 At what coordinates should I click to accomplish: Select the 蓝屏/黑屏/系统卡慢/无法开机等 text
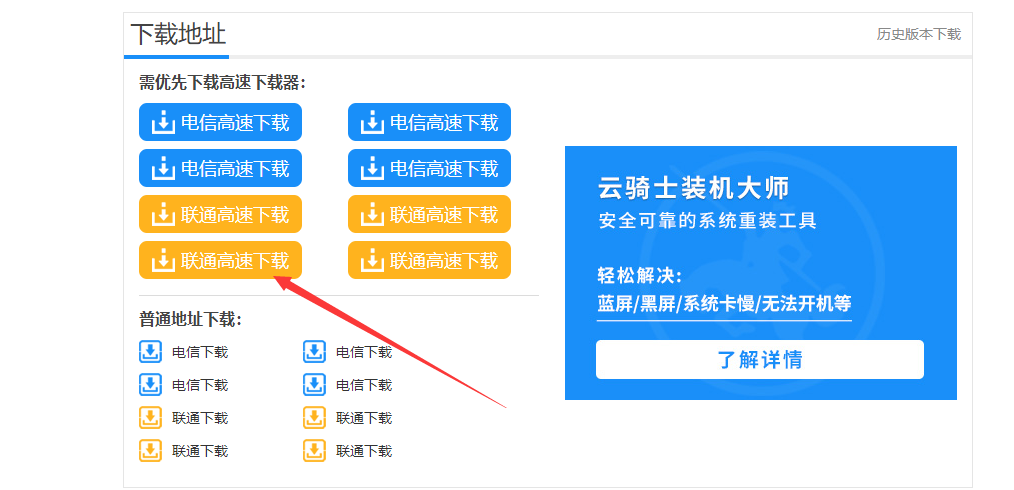(724, 303)
